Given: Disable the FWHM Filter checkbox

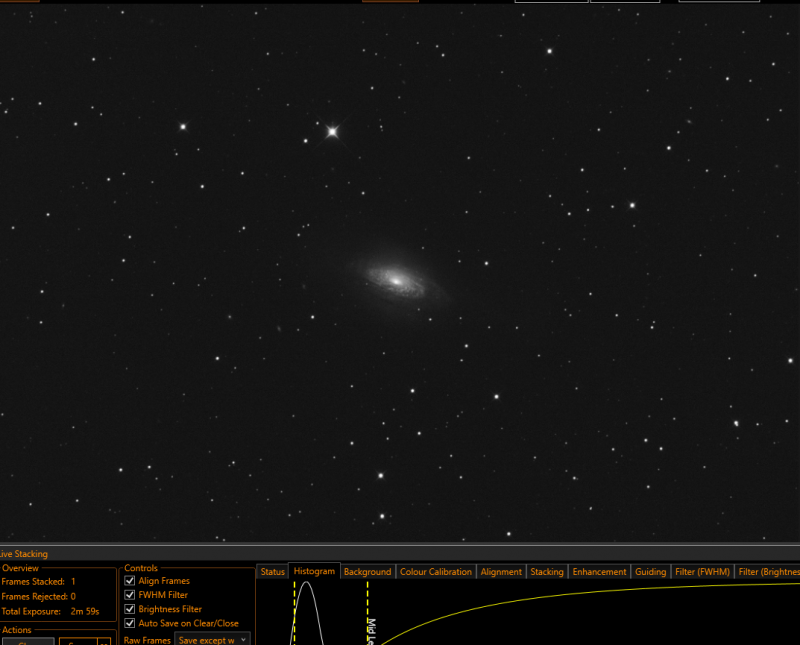Looking at the screenshot, I should 130,595.
